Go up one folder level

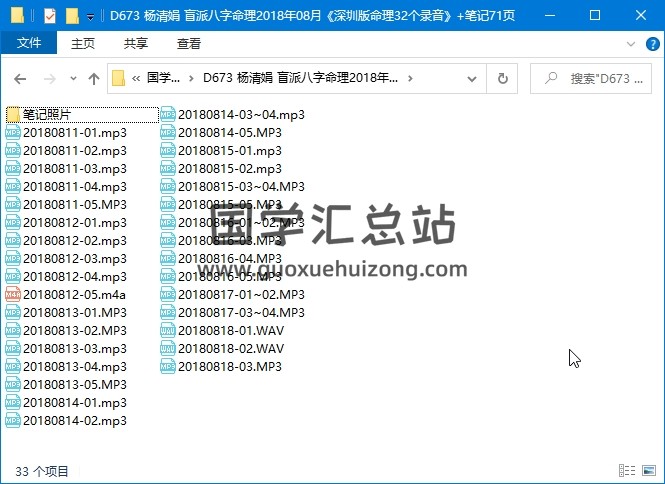pyautogui.click(x=94, y=79)
